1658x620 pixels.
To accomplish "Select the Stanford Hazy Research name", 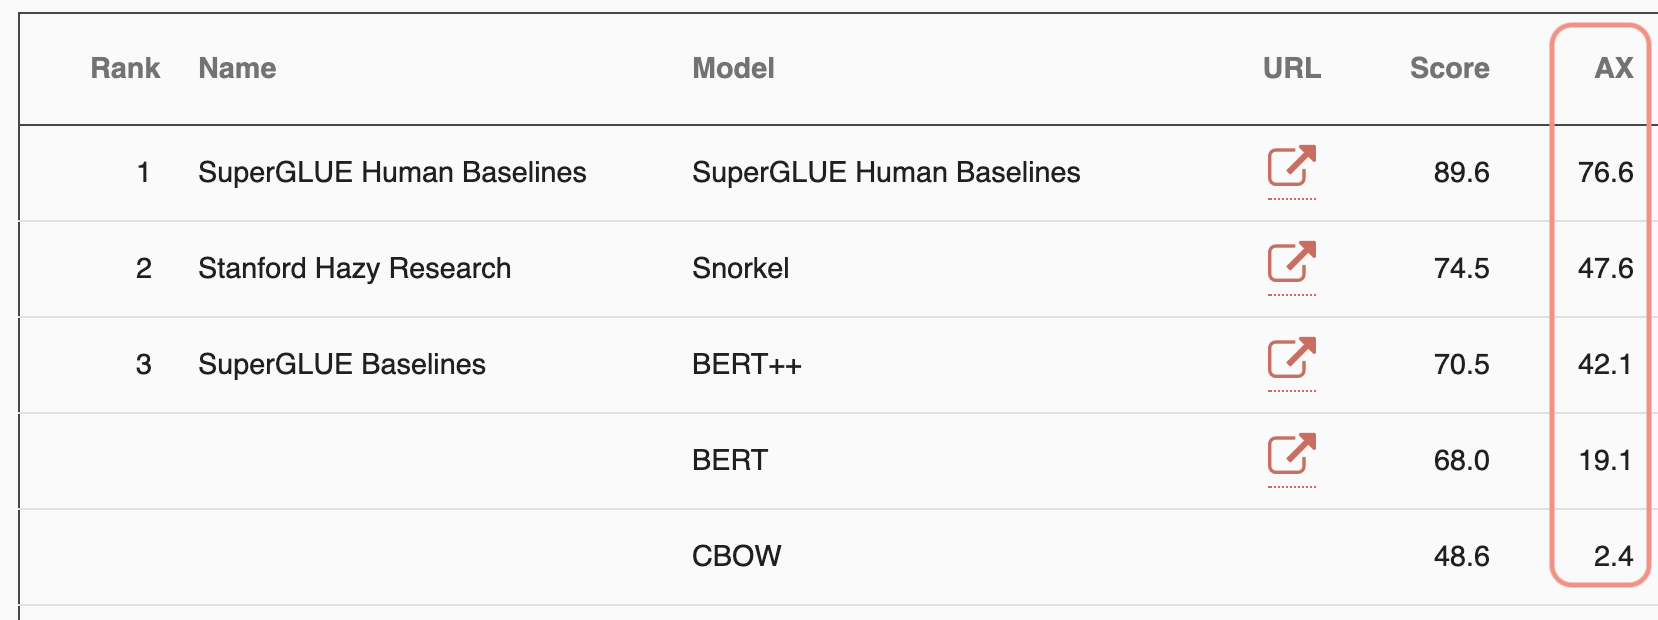I will tap(354, 268).
